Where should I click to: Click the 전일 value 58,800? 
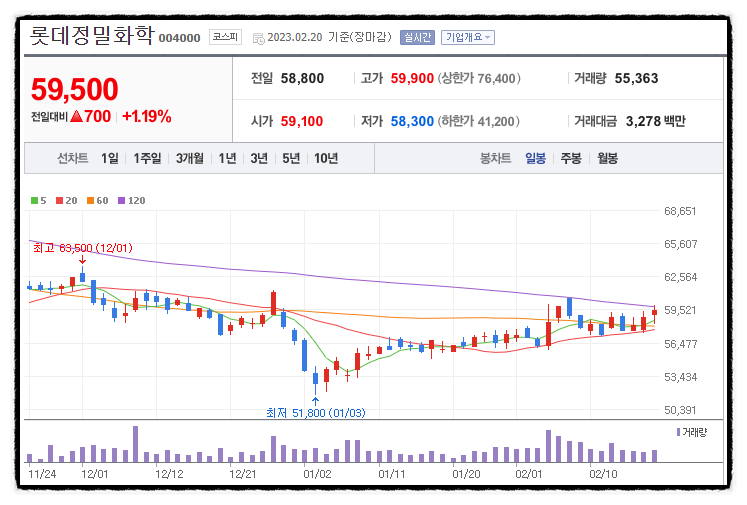[x=302, y=78]
